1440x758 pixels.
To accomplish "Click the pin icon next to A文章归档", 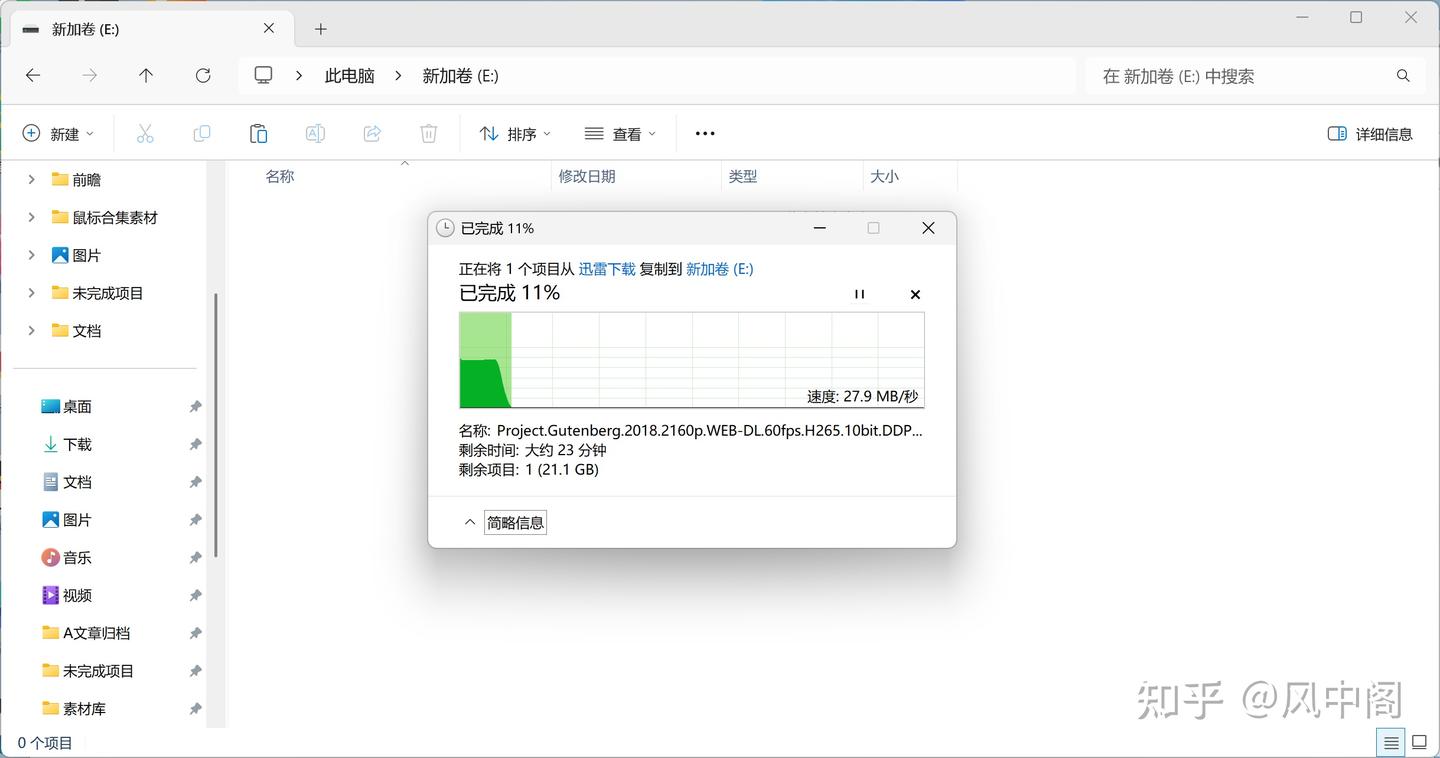I will coord(195,634).
